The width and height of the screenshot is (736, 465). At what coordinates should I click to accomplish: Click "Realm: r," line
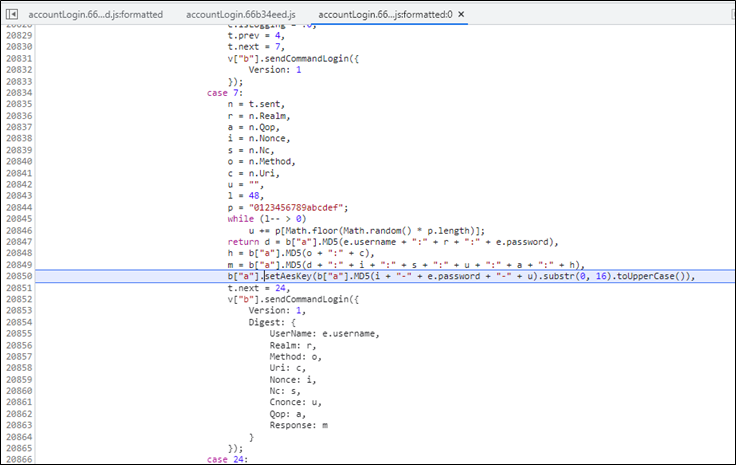293,345
